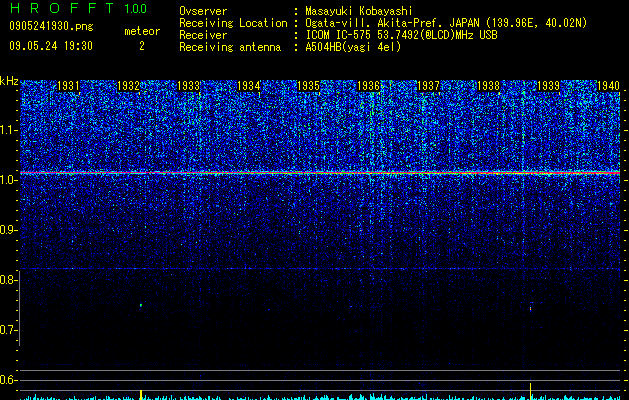Click the 0.6 kHz axis label
This screenshot has width=629, height=400.
[x=9, y=380]
